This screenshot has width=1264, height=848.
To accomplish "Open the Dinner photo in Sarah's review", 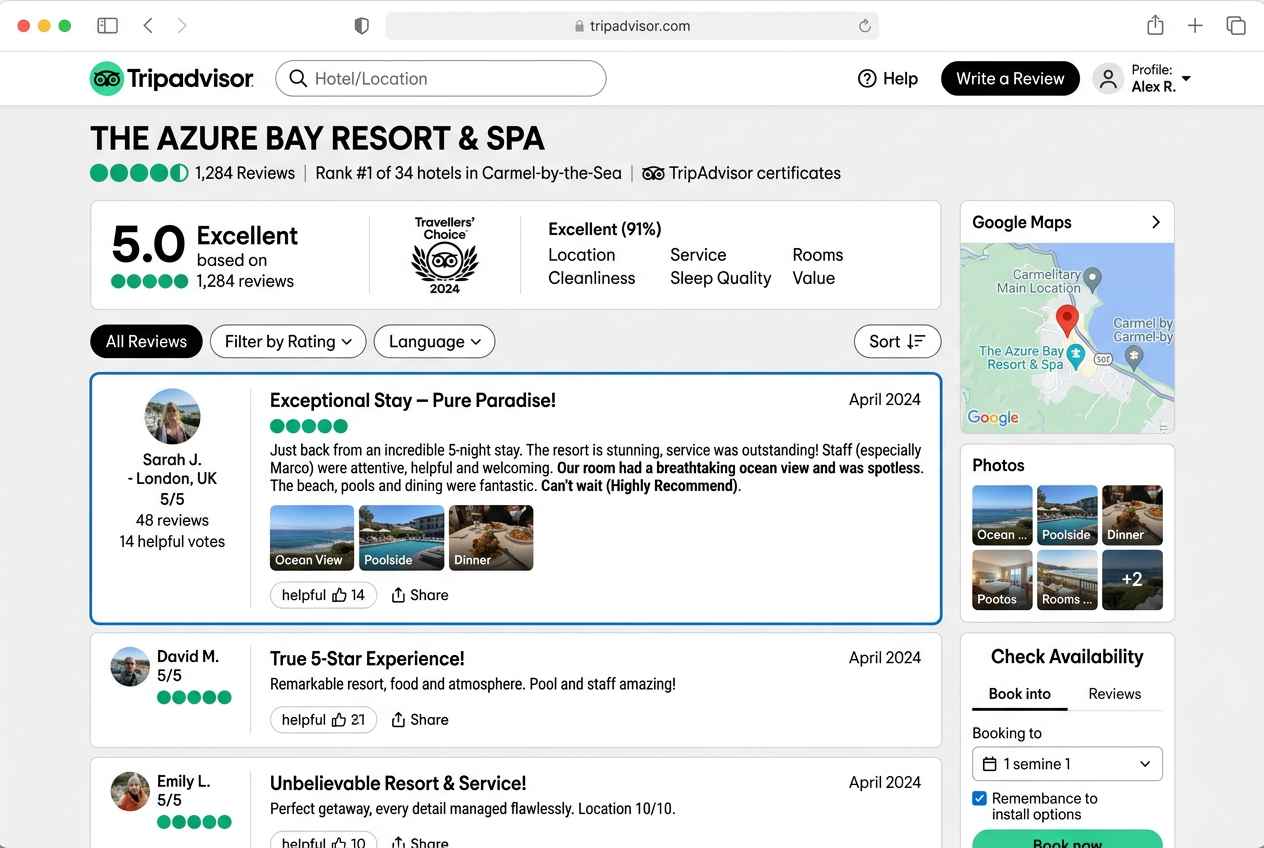I will (x=491, y=538).
